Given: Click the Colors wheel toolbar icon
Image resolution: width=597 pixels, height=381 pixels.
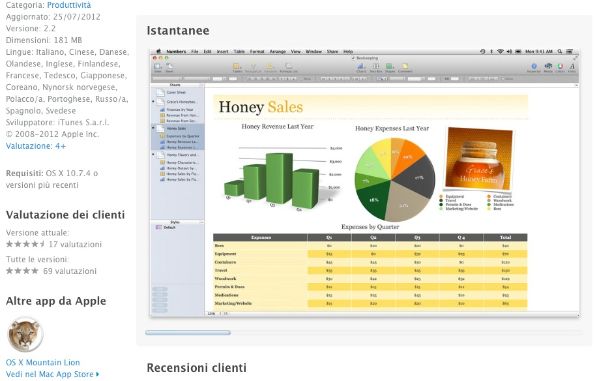Looking at the screenshot, I should 560,68.
